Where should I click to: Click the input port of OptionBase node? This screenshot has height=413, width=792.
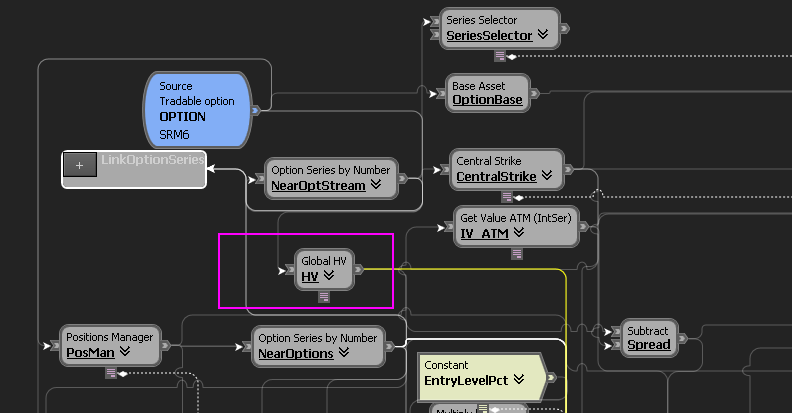tap(441, 94)
